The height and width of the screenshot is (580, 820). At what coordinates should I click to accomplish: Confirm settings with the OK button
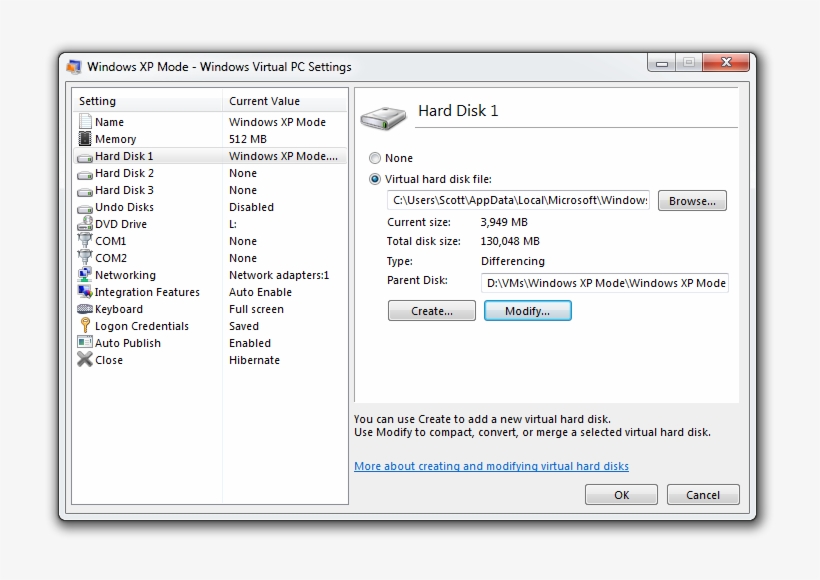pyautogui.click(x=621, y=495)
